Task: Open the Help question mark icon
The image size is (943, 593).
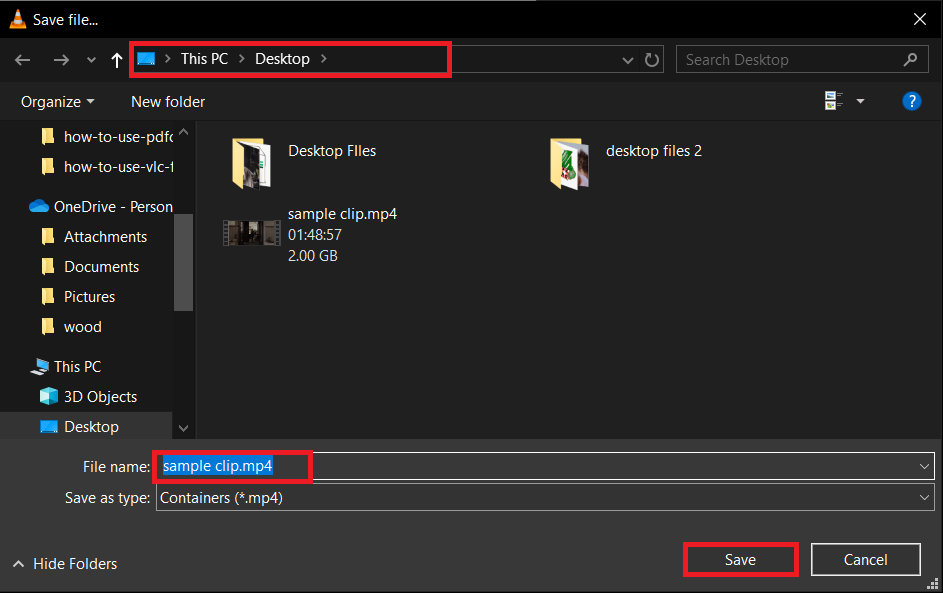Action: [x=911, y=101]
